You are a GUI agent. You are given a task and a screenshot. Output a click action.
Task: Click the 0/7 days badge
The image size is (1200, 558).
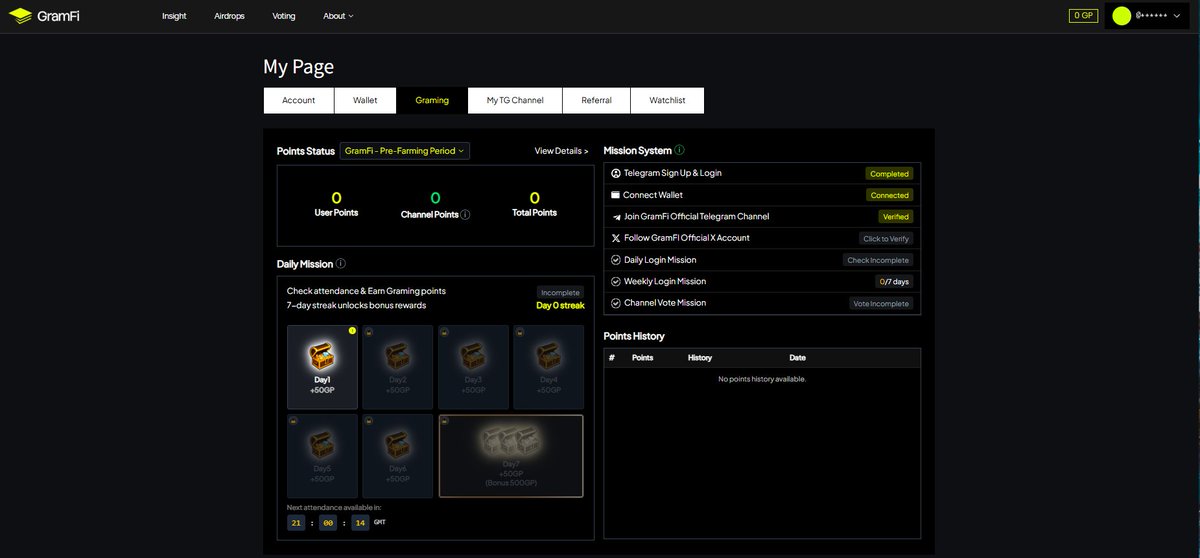894,282
